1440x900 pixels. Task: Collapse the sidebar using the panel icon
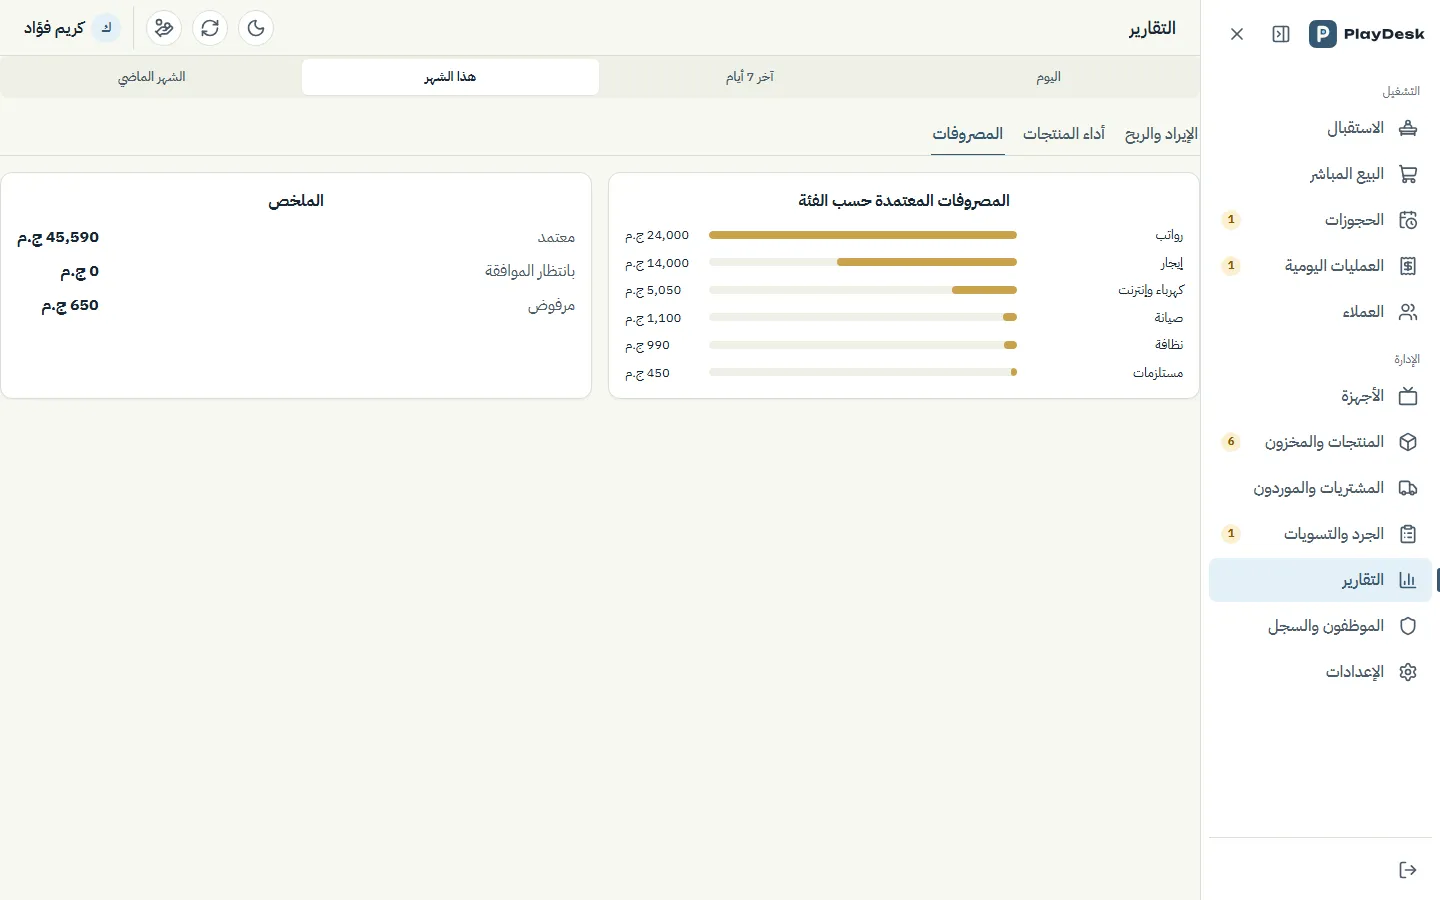[x=1281, y=34]
